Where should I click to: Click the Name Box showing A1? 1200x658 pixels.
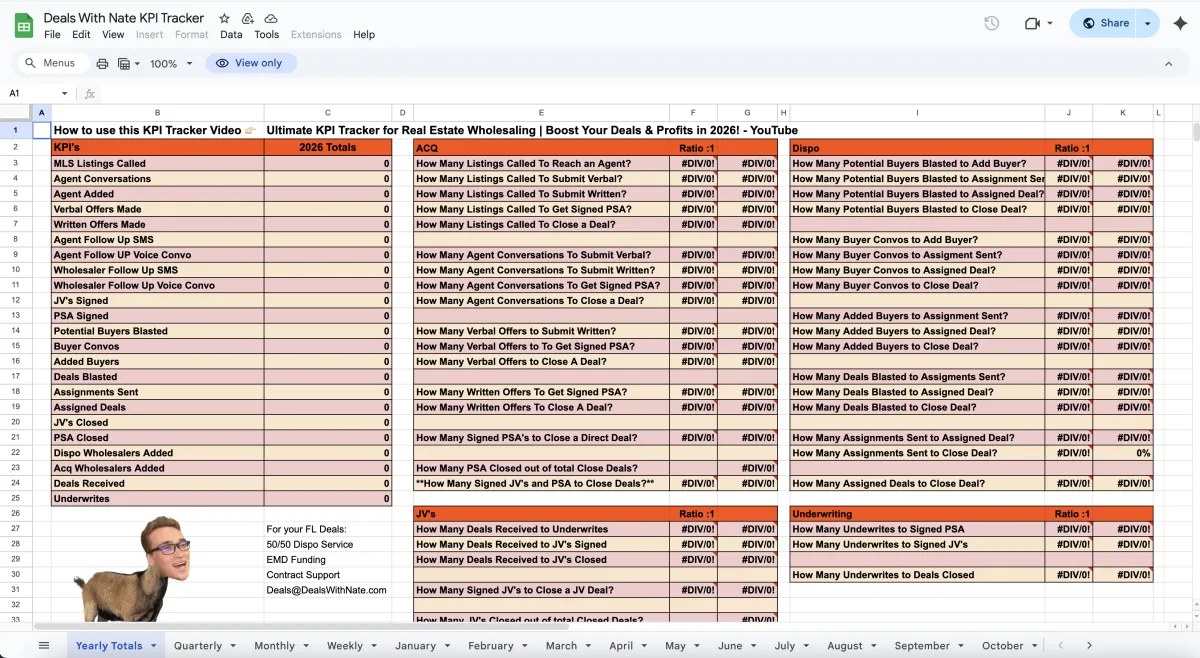[x=35, y=93]
